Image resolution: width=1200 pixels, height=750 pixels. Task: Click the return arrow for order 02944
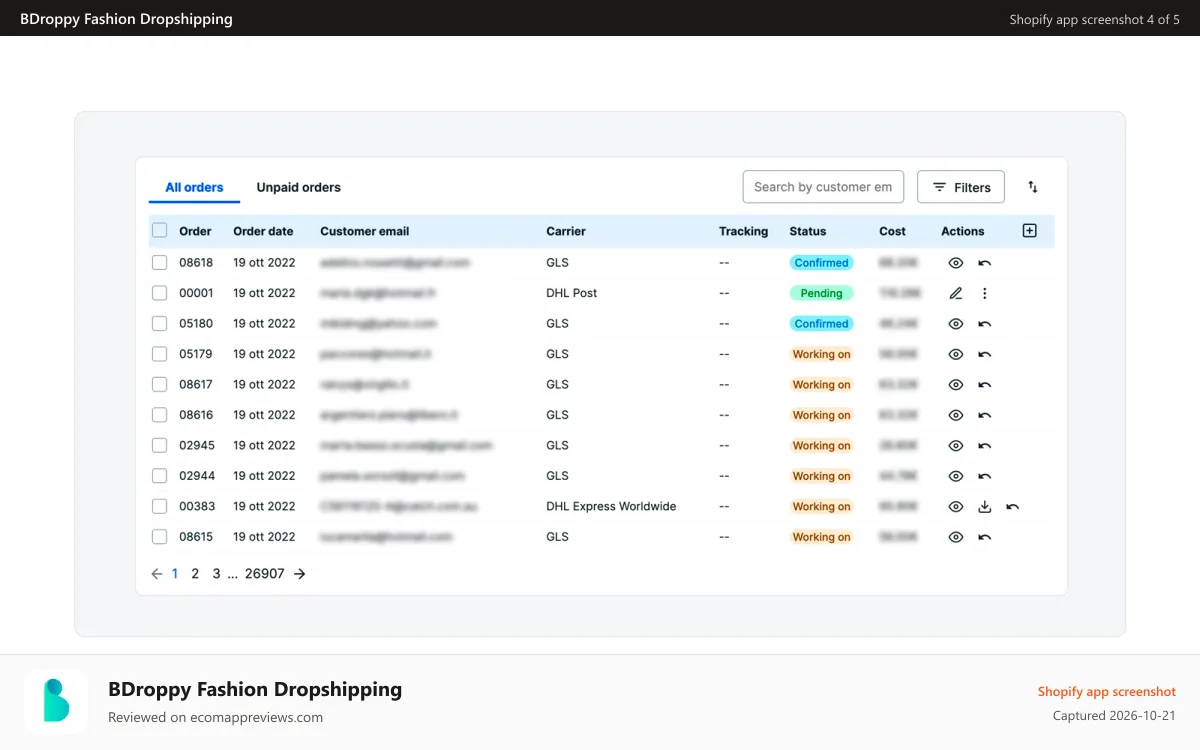[x=984, y=476]
